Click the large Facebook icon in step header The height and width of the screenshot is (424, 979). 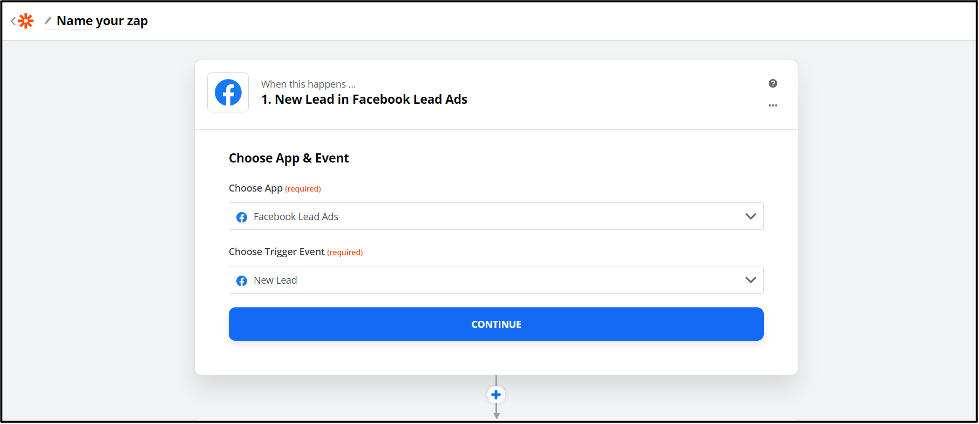(228, 92)
